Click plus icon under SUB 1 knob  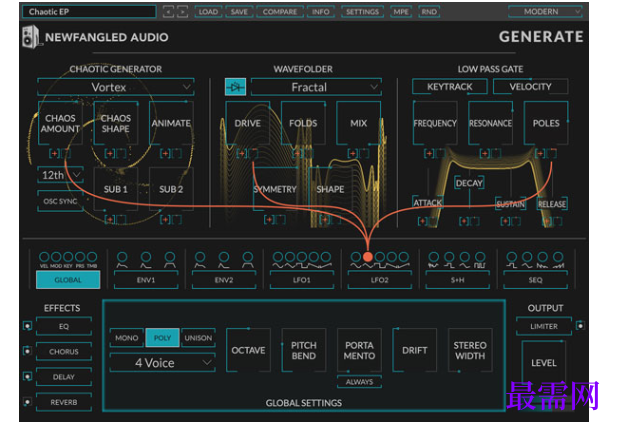(110, 220)
